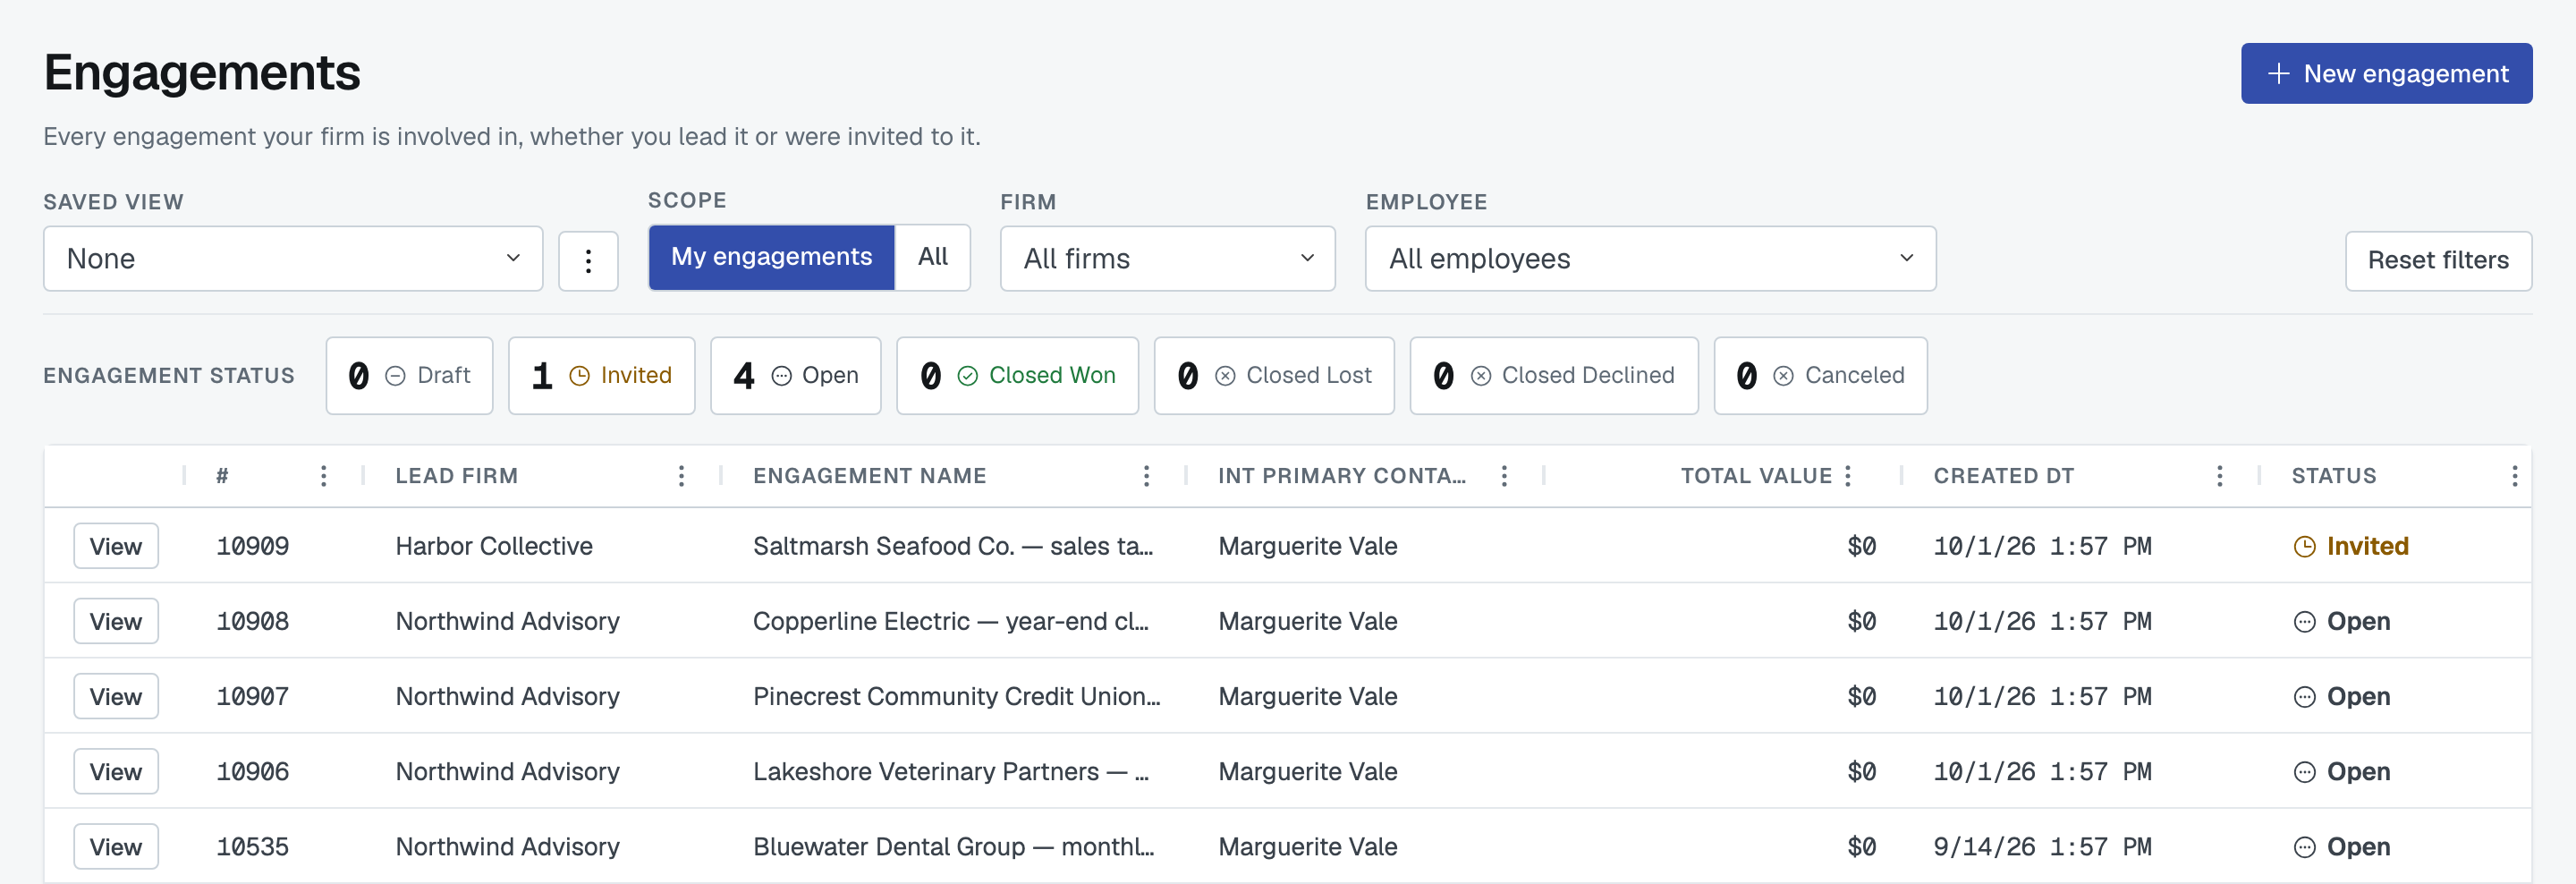Click the Open status icon in row 10908
2576x884 pixels.
(2304, 622)
